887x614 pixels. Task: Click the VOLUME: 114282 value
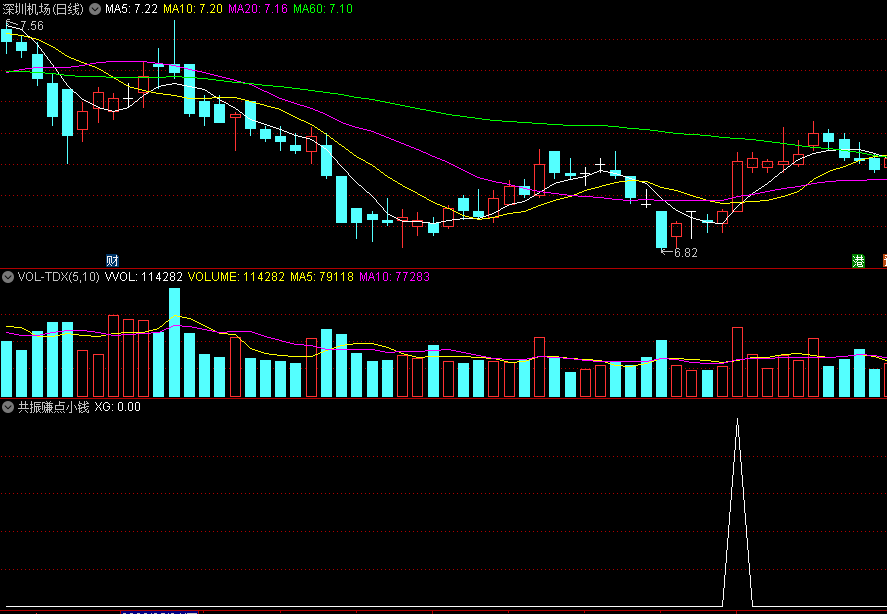[236, 277]
